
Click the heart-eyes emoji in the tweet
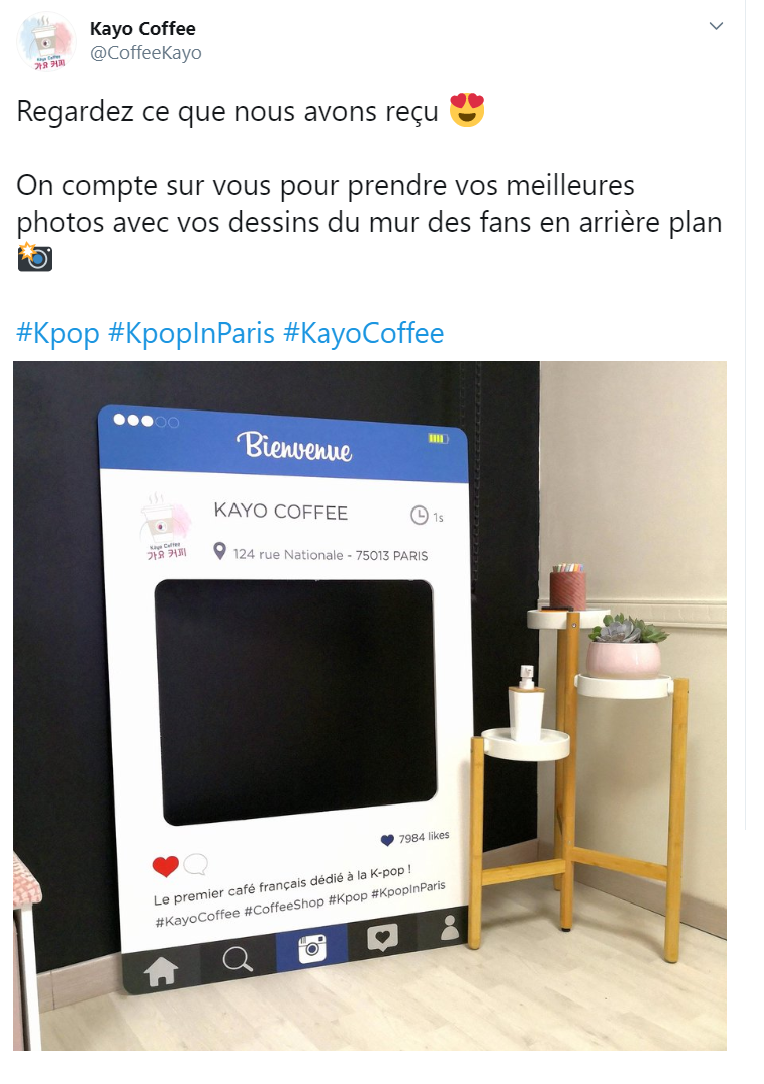467,111
